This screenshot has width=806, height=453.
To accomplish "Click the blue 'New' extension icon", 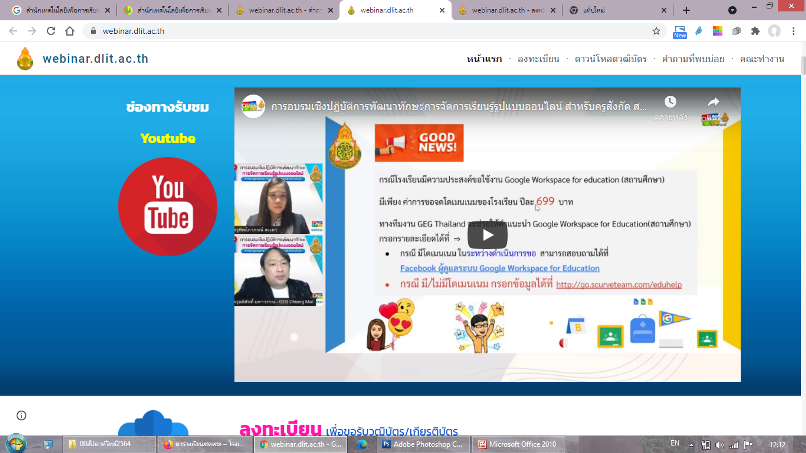I will (680, 32).
